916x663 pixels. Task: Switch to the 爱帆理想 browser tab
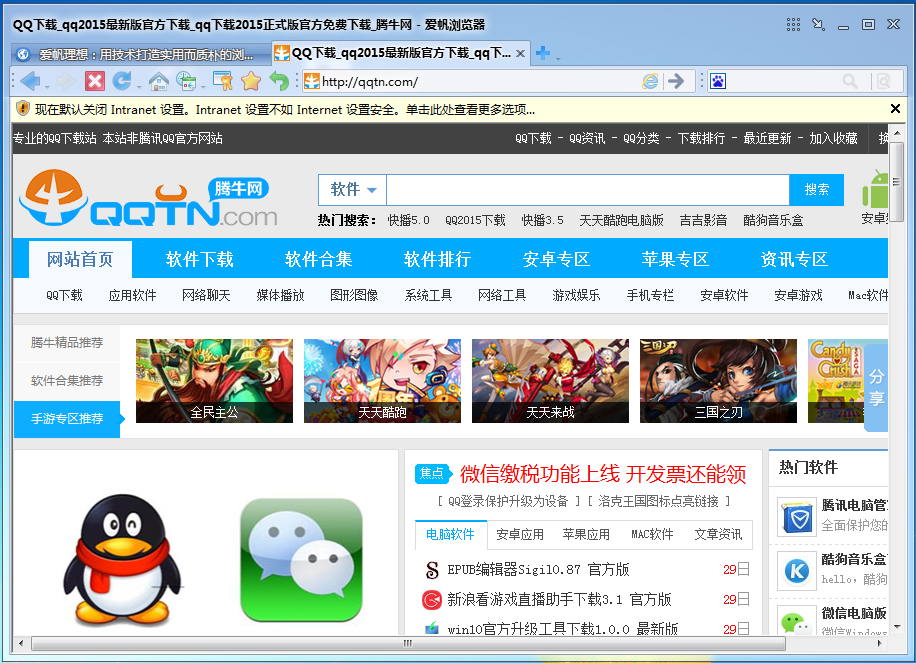click(140, 54)
